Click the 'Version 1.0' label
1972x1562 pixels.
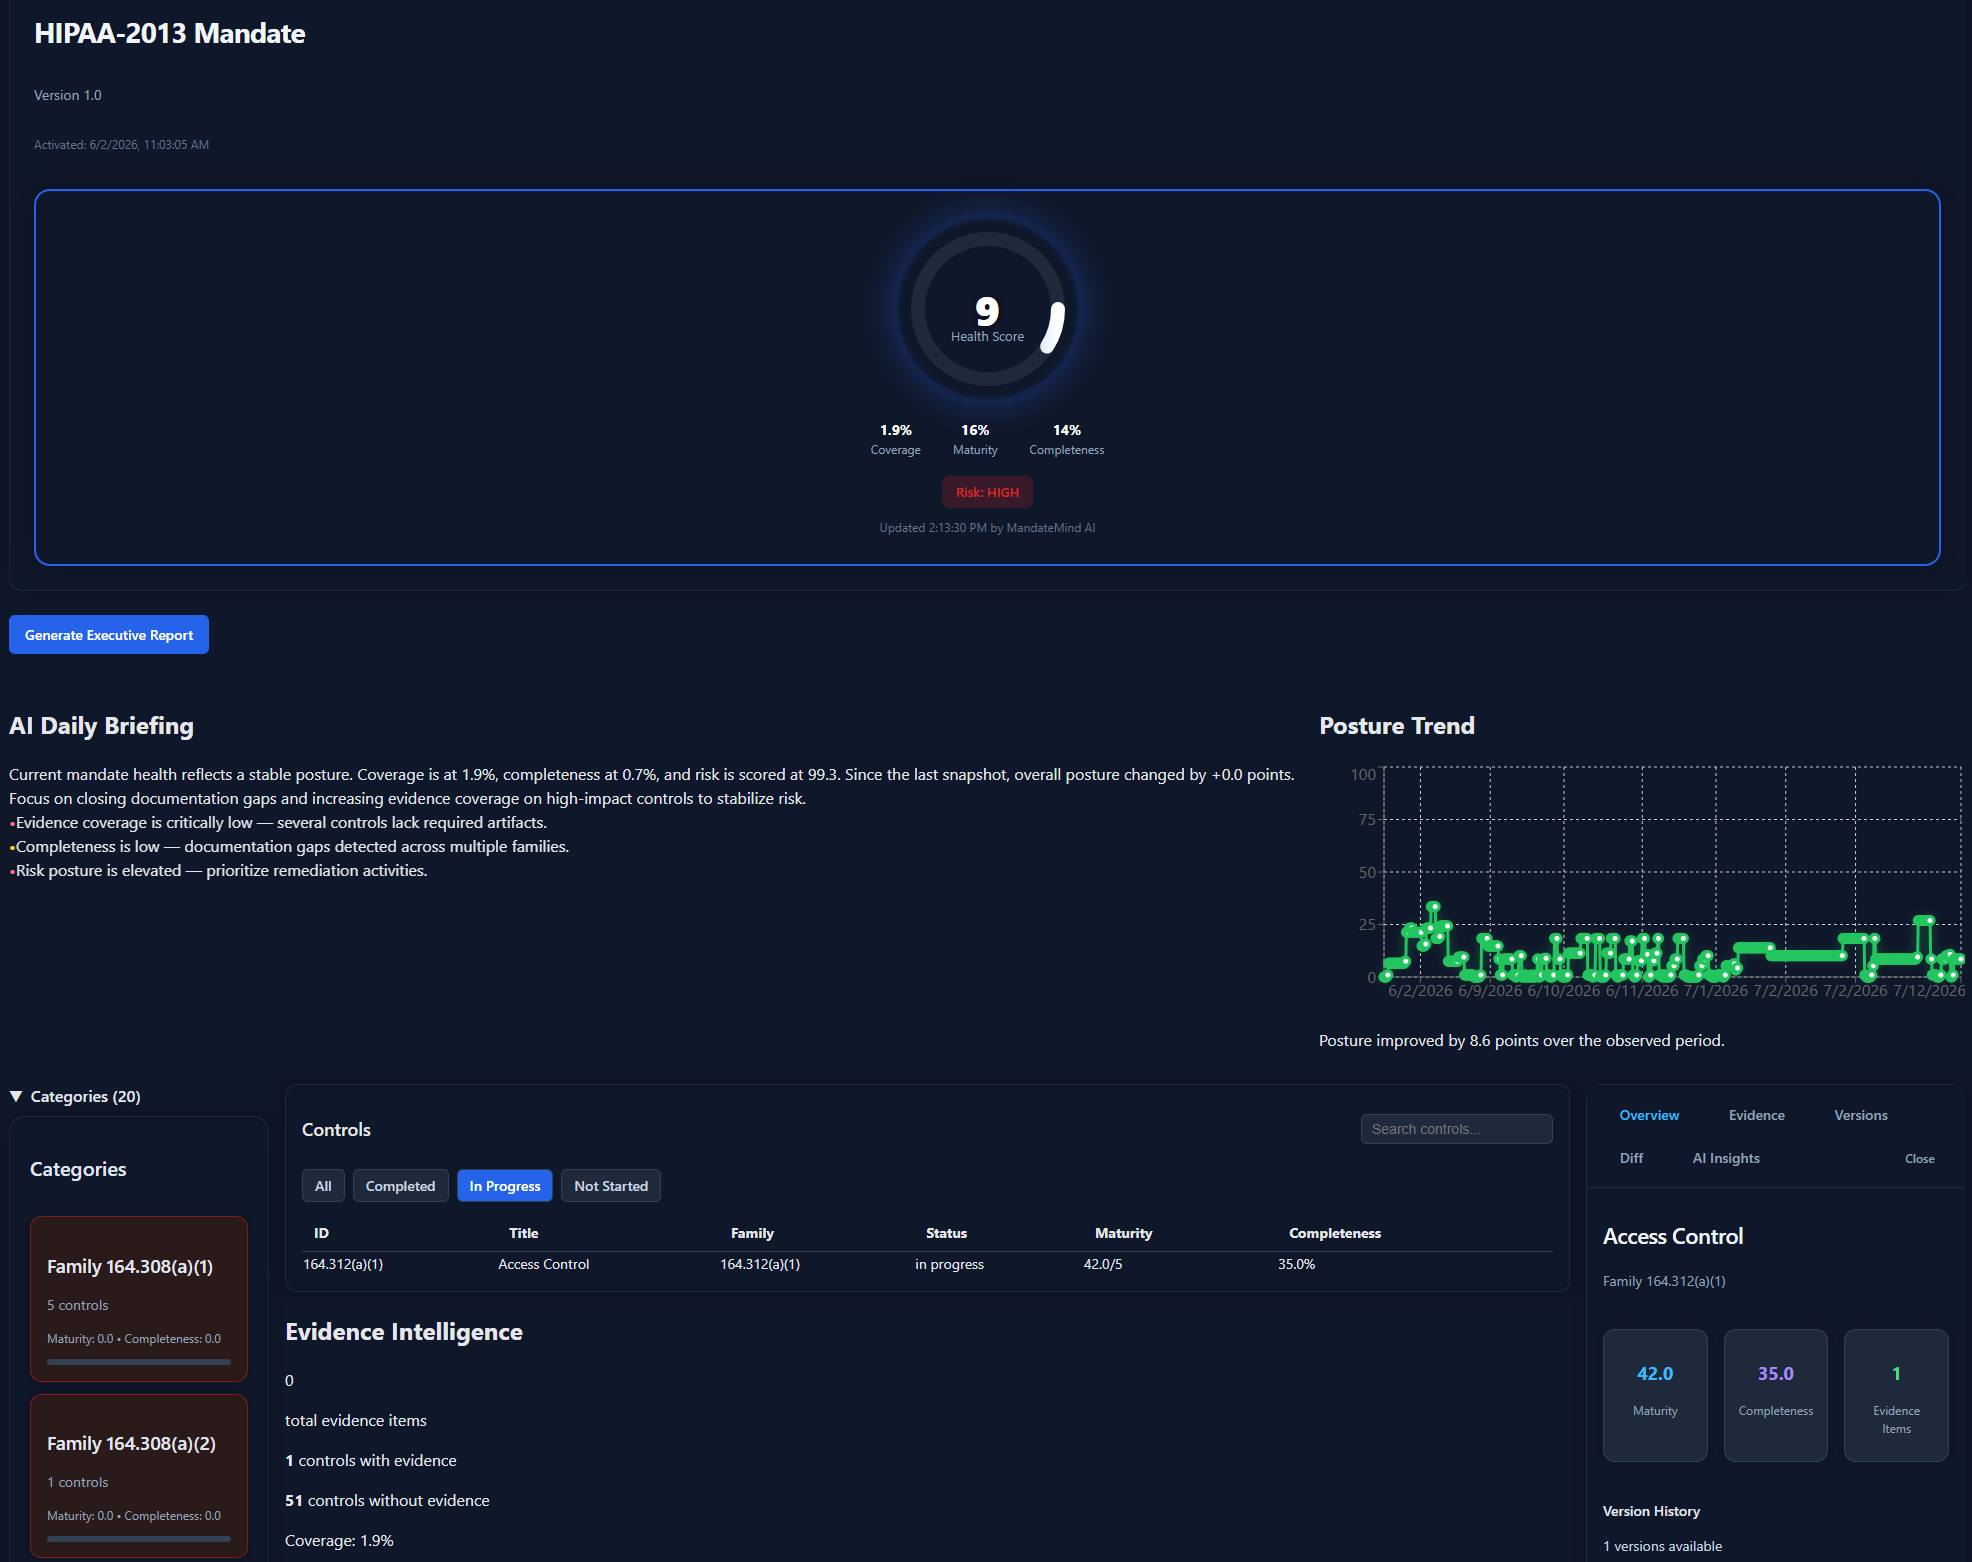click(x=68, y=95)
